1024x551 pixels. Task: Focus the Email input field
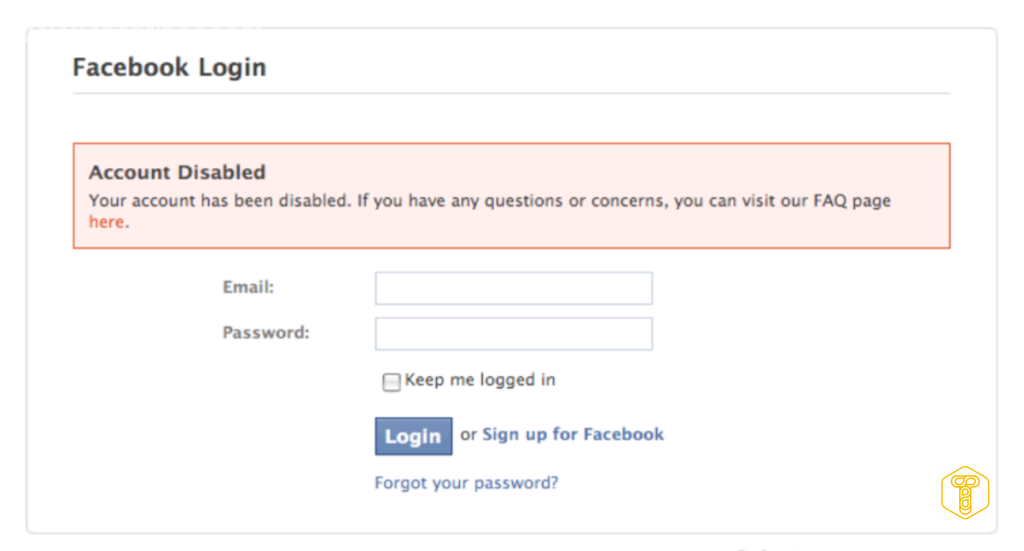point(513,288)
